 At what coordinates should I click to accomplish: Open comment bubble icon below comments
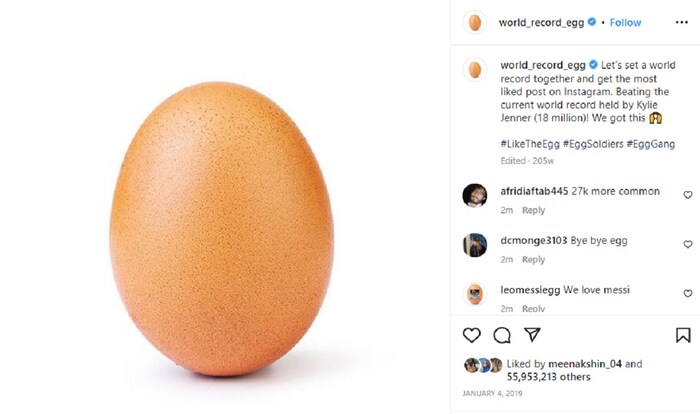coord(502,335)
